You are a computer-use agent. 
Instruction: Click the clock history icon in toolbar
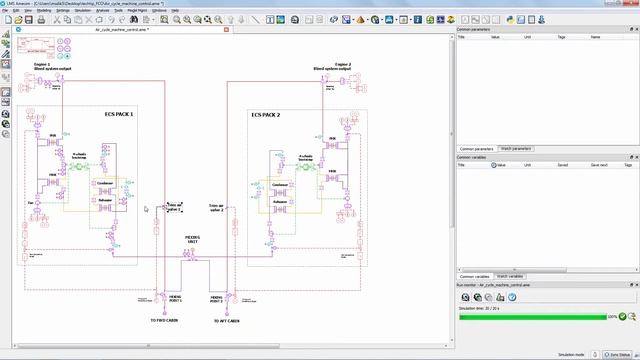295,20
